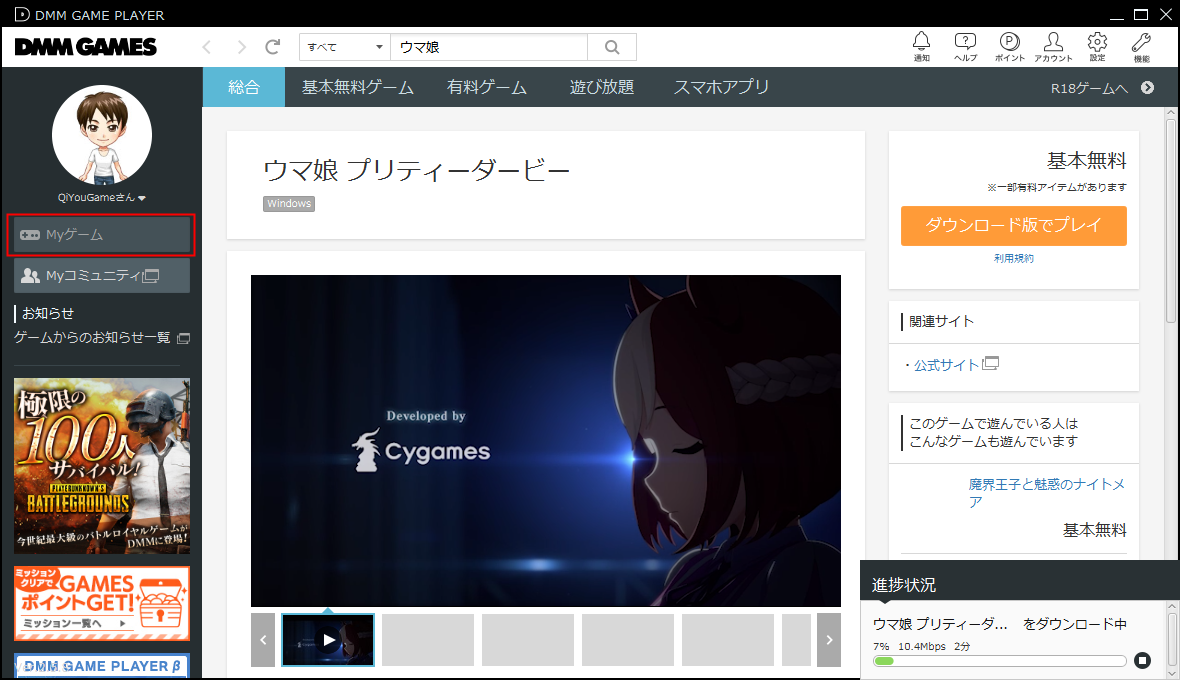
Task: Reload the page with refresh icon
Action: pyautogui.click(x=272, y=47)
